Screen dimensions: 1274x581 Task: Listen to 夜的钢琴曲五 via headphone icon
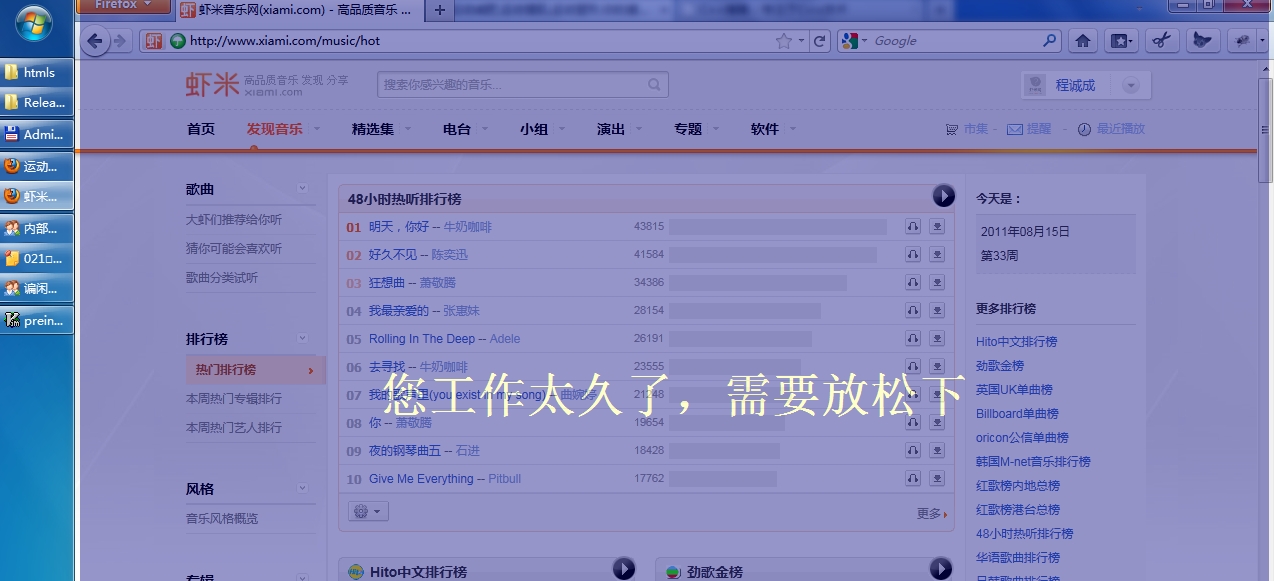click(x=913, y=451)
